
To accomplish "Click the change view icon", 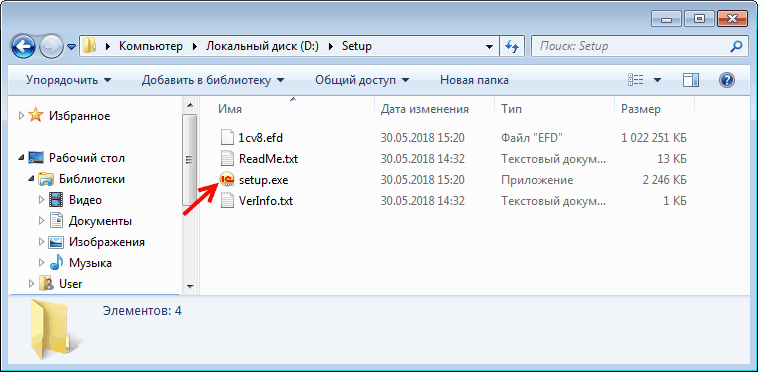I will point(636,80).
